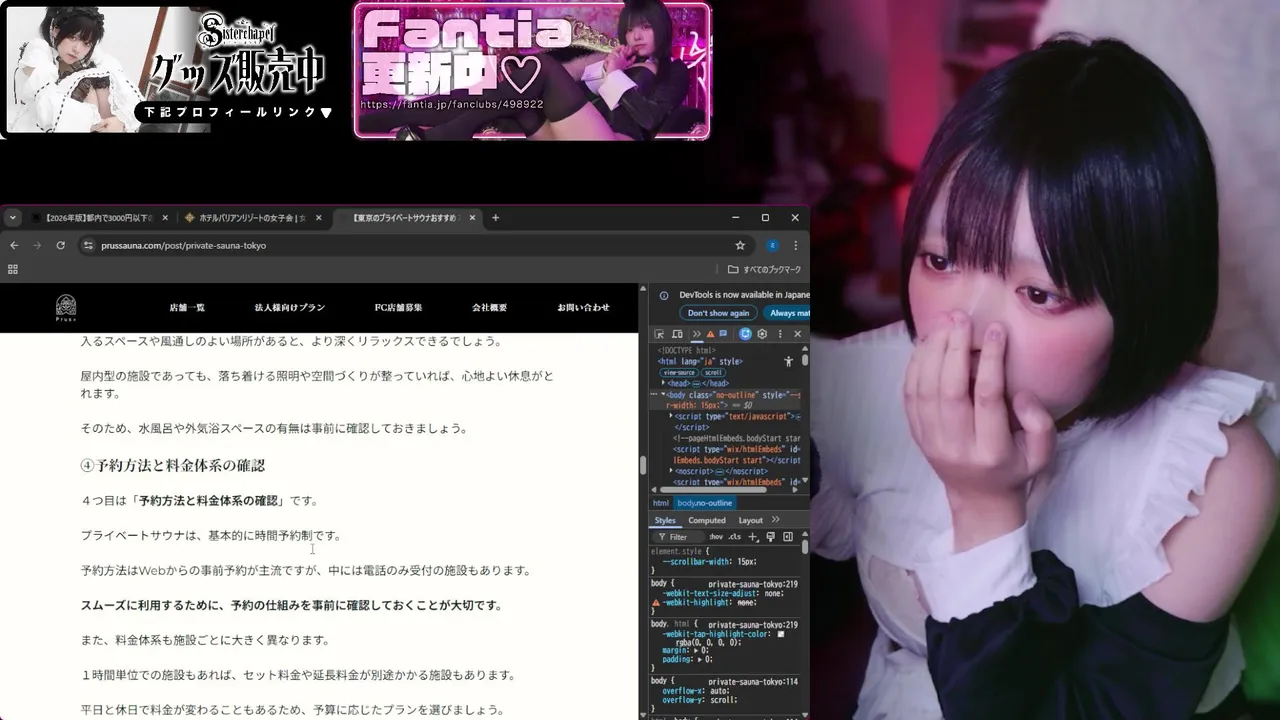Click the styles Filter field
The image size is (1280, 720).
tap(680, 537)
